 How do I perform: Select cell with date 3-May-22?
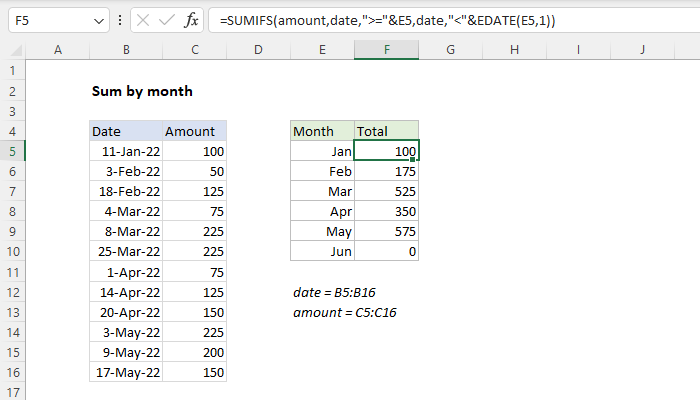point(126,333)
